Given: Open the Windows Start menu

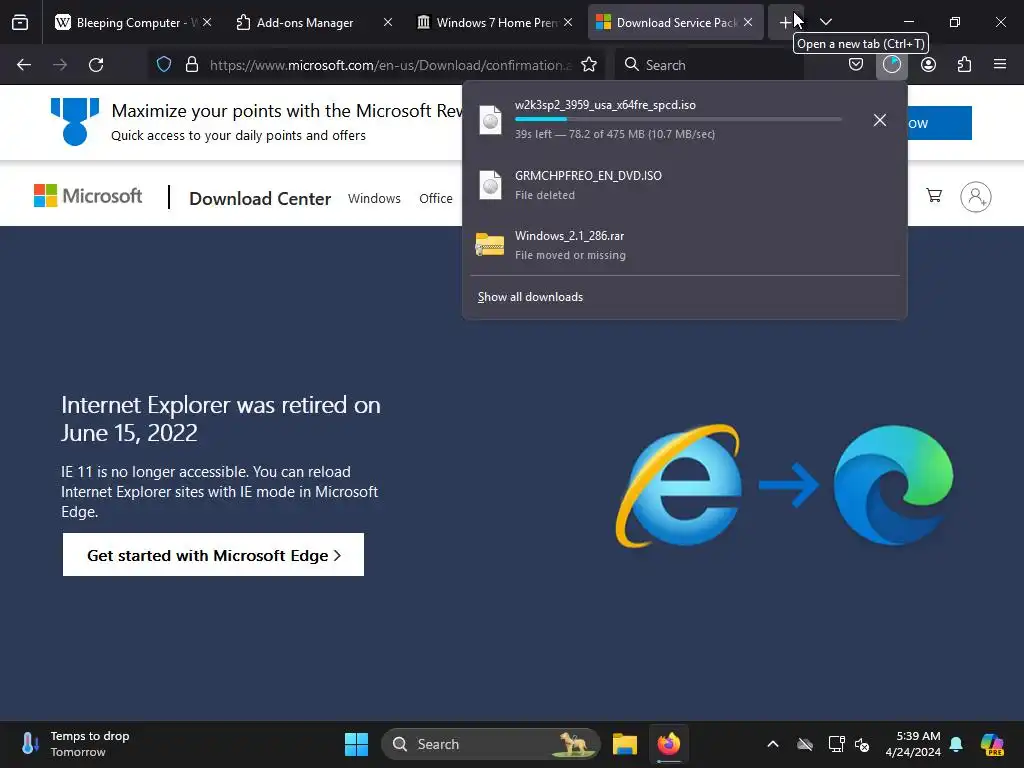Looking at the screenshot, I should 356,744.
